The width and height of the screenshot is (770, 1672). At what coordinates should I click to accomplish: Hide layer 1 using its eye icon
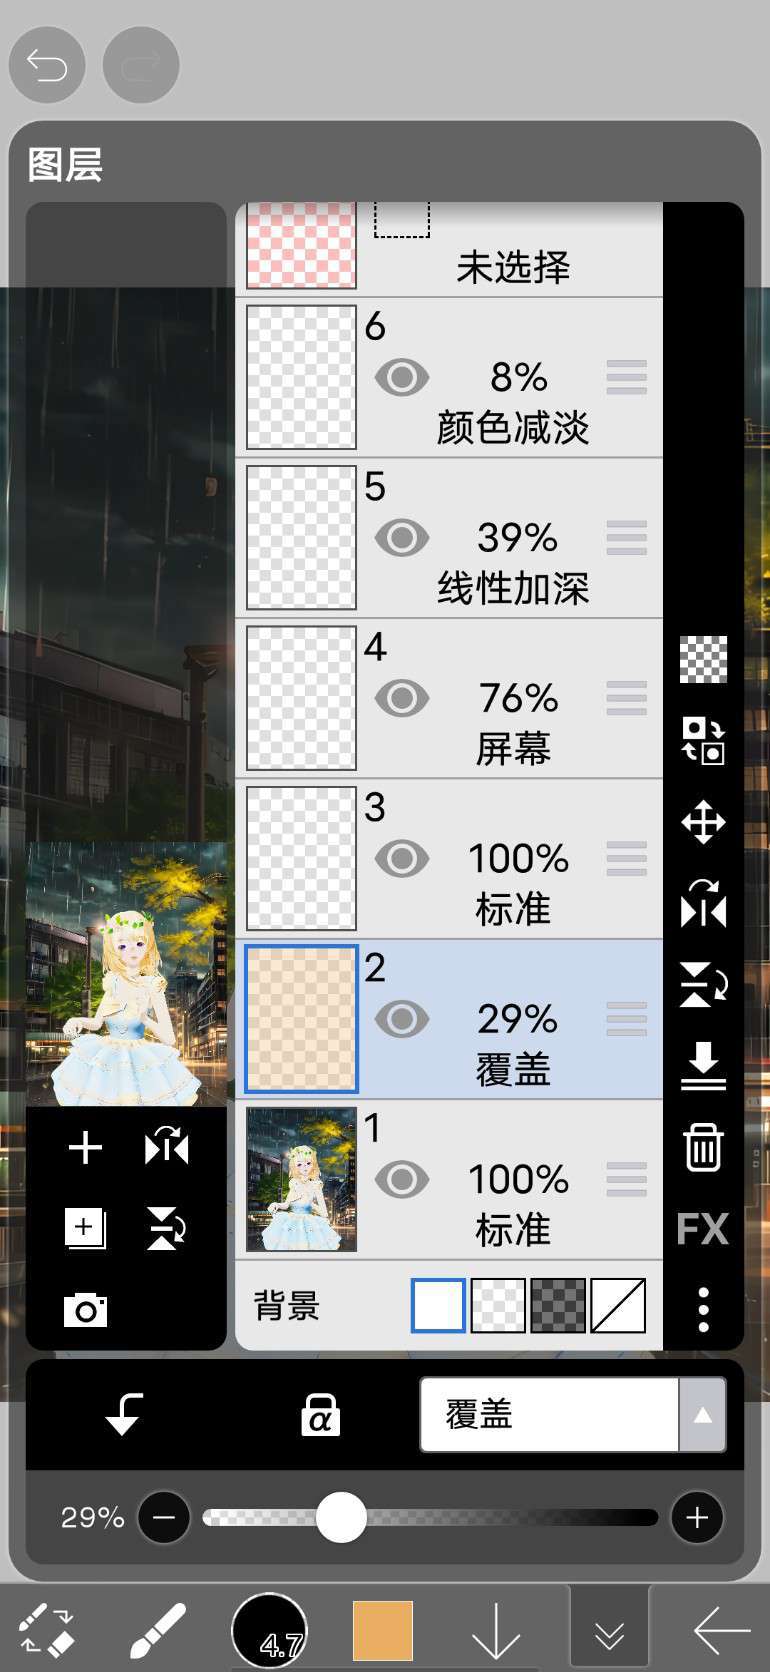(402, 1179)
